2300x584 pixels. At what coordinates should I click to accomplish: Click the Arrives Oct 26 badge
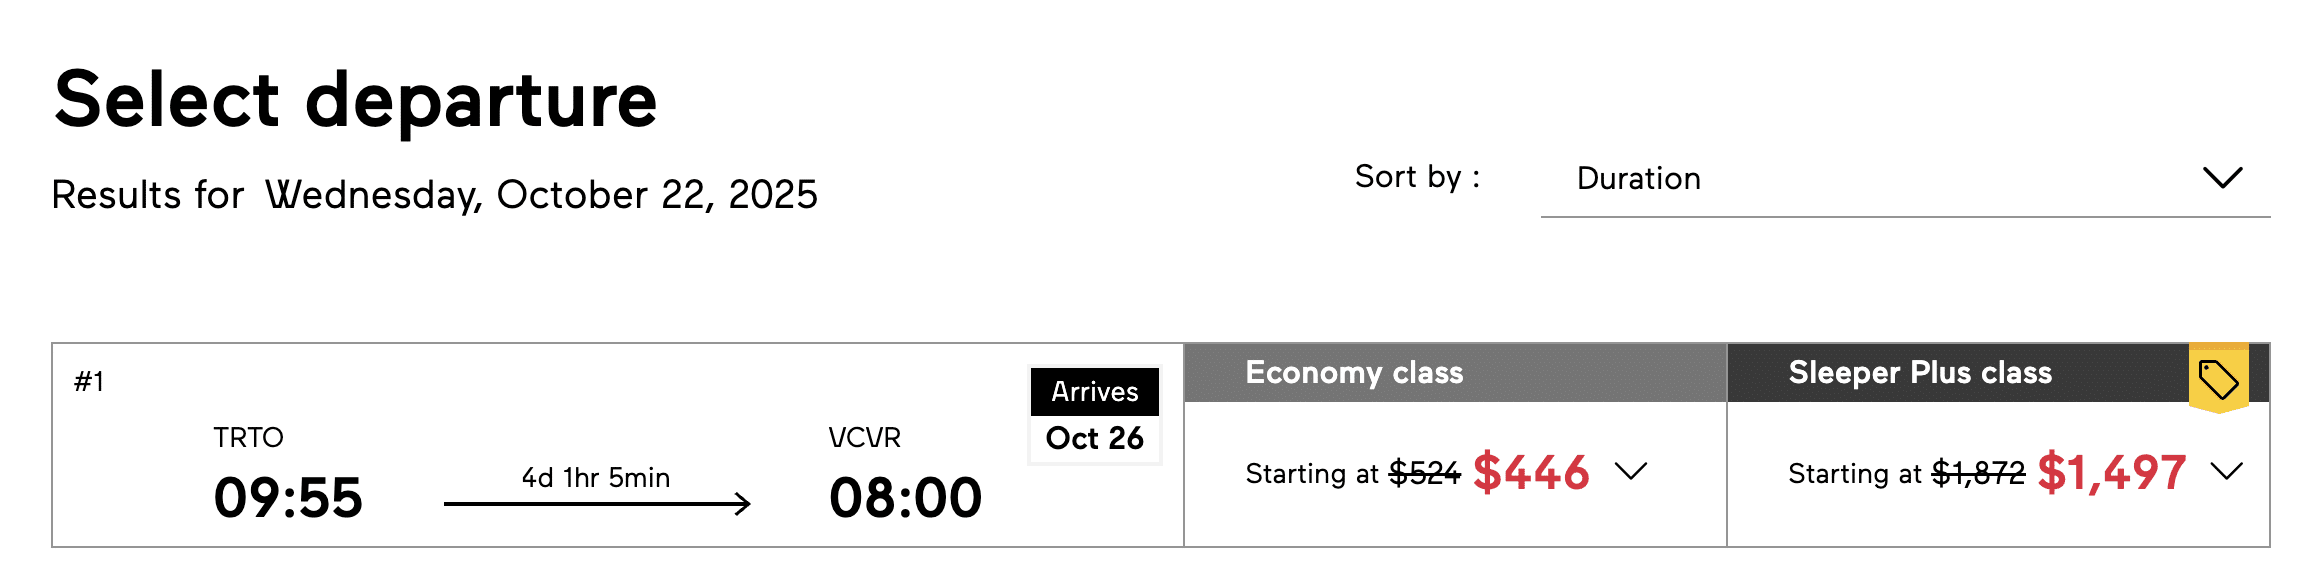(1094, 415)
